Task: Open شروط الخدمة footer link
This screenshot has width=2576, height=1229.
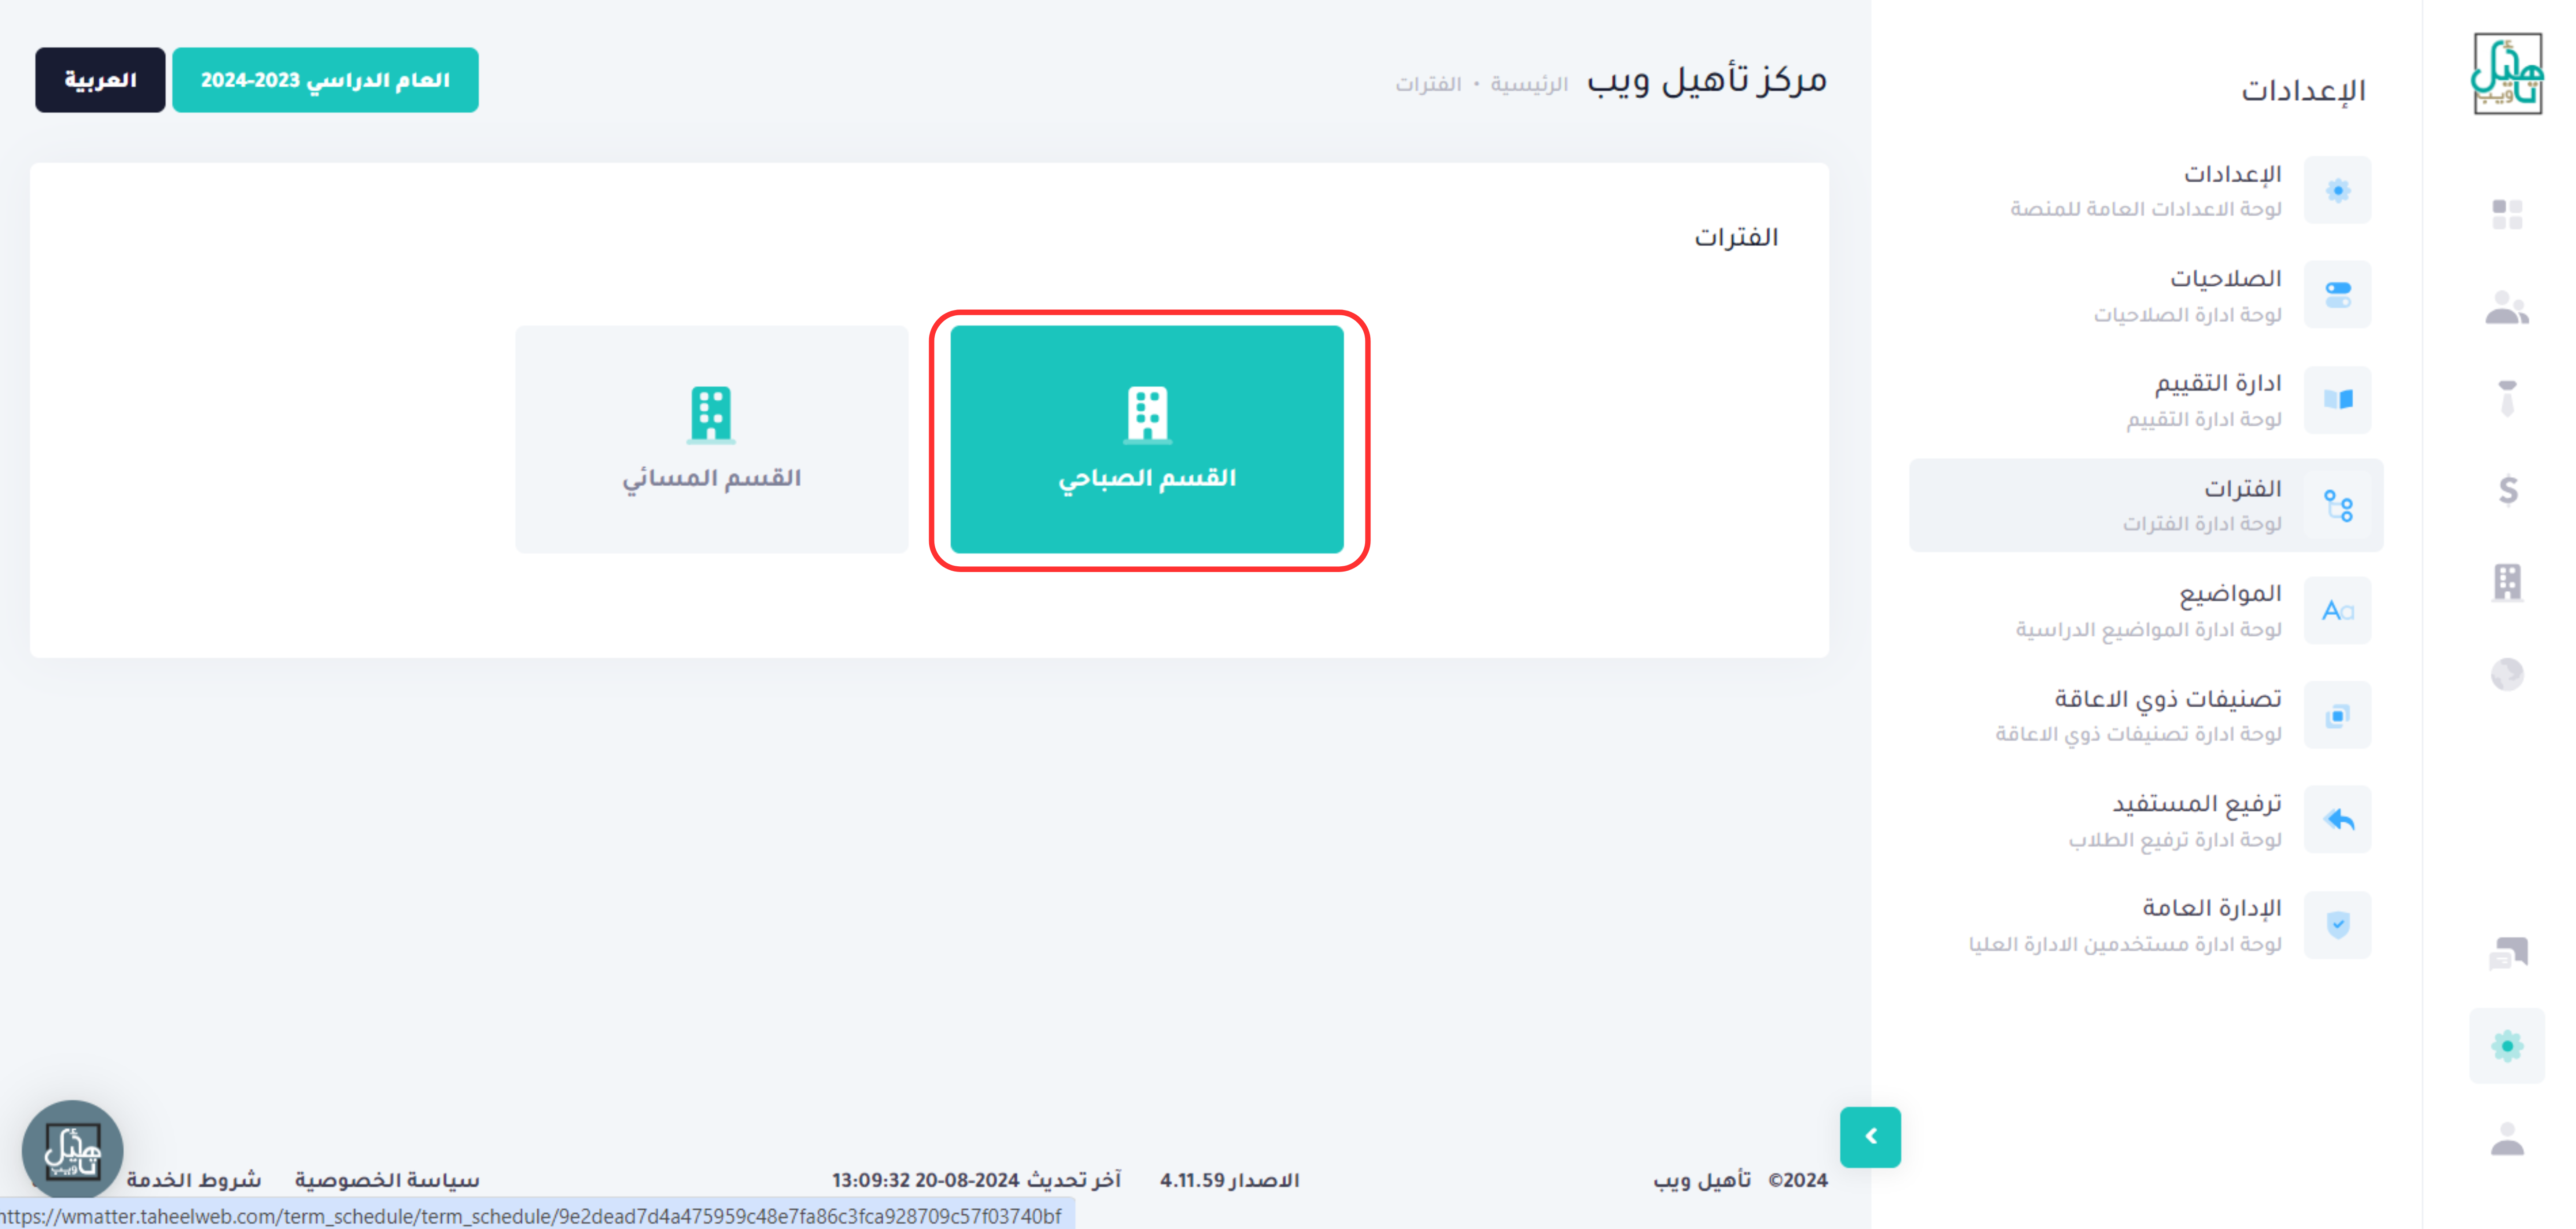Action: click(x=194, y=1180)
